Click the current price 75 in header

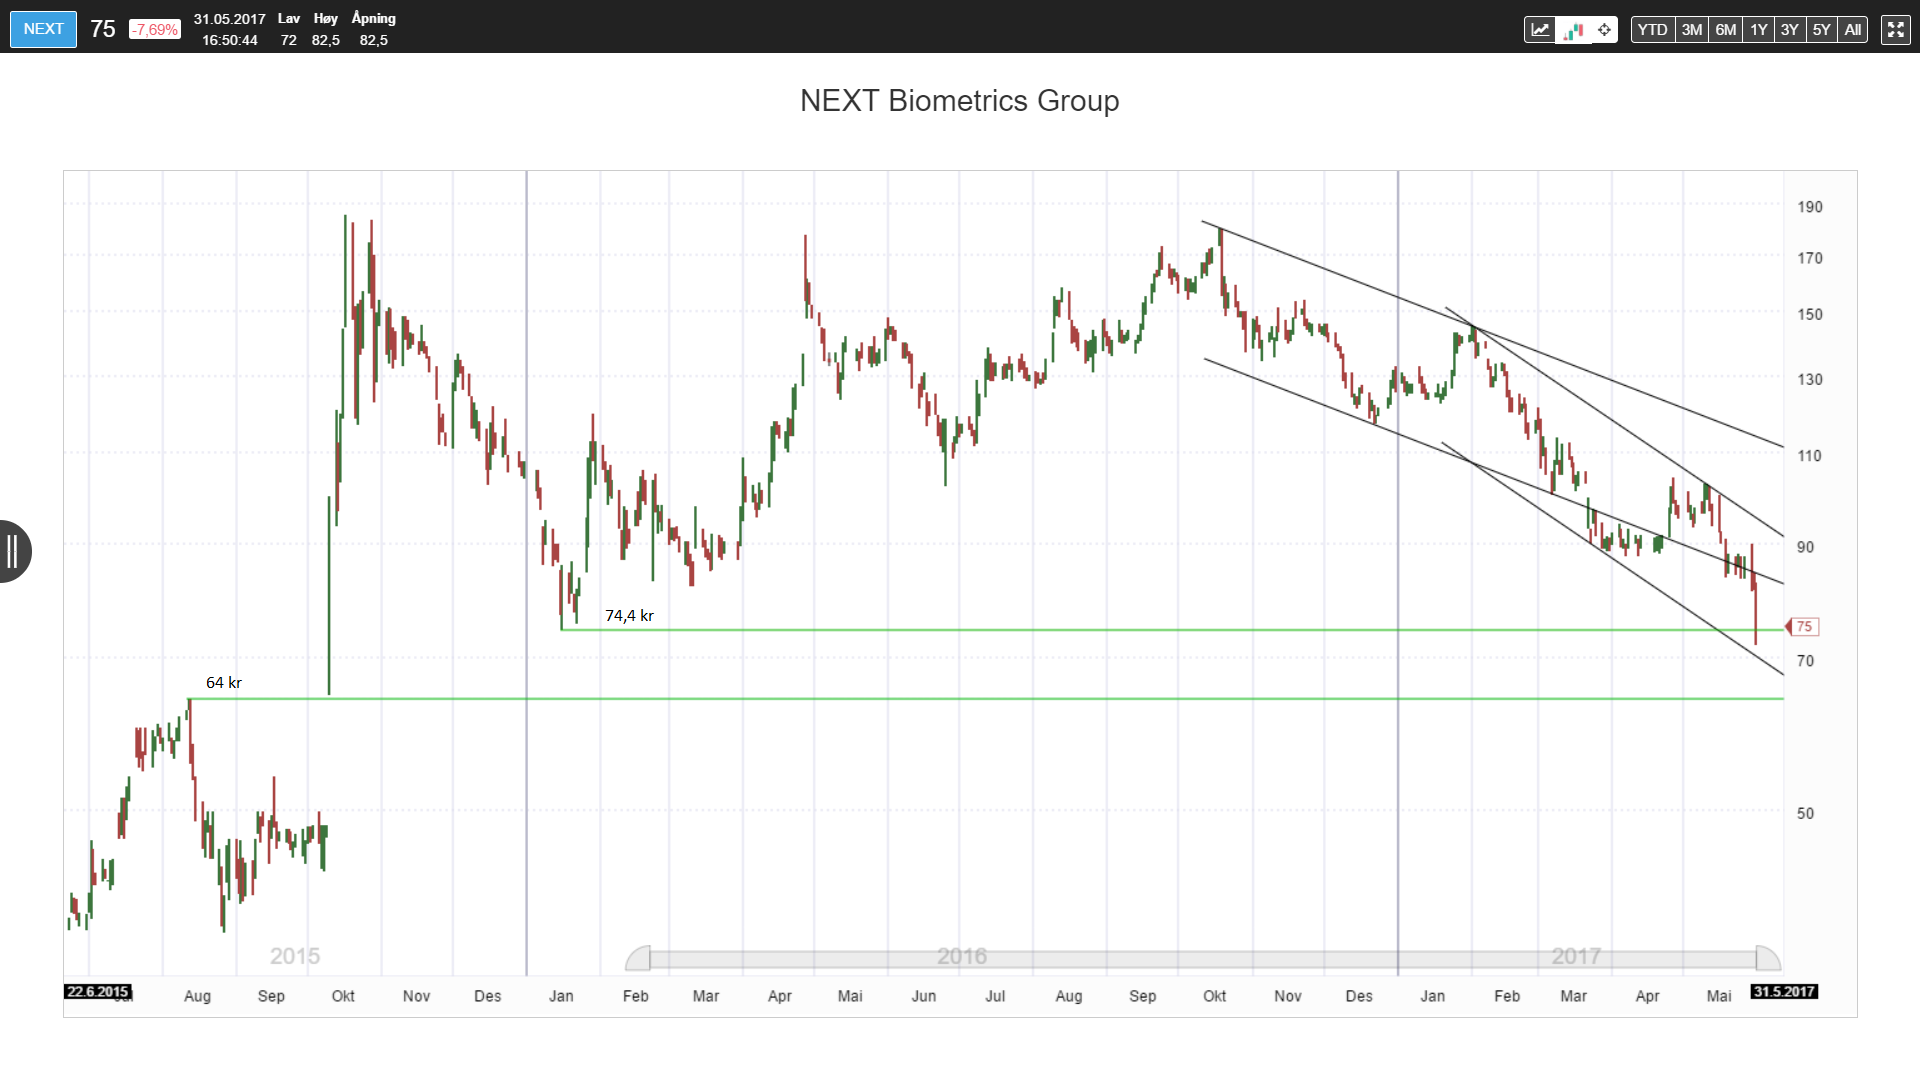[102, 29]
